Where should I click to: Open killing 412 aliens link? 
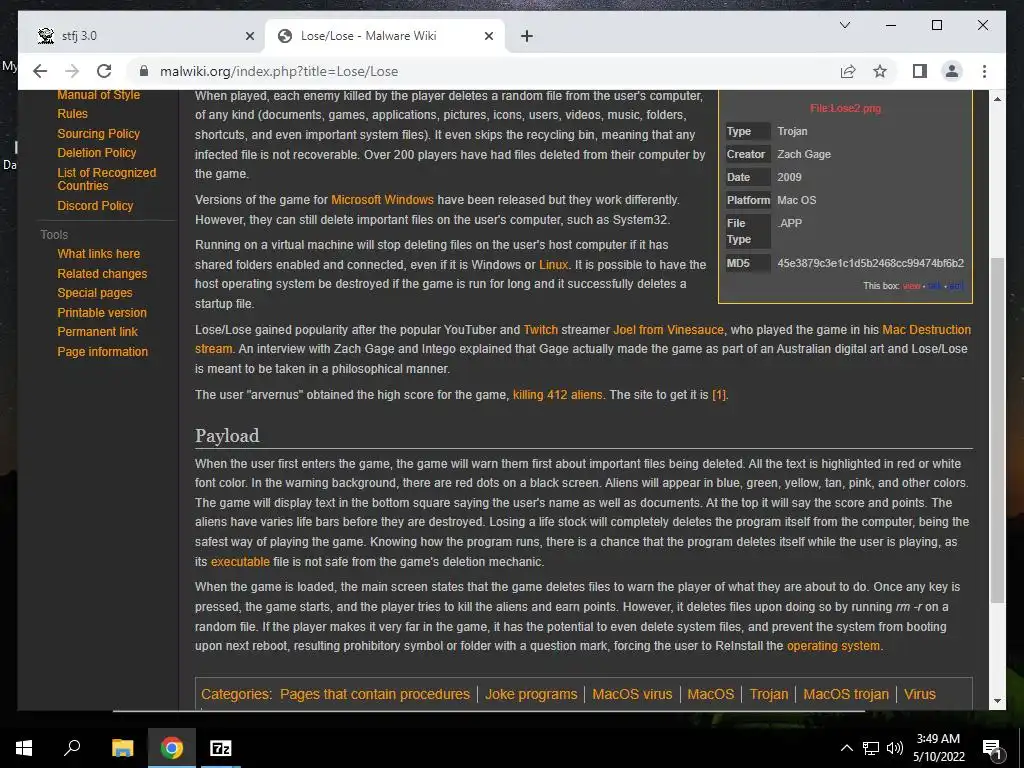558,394
